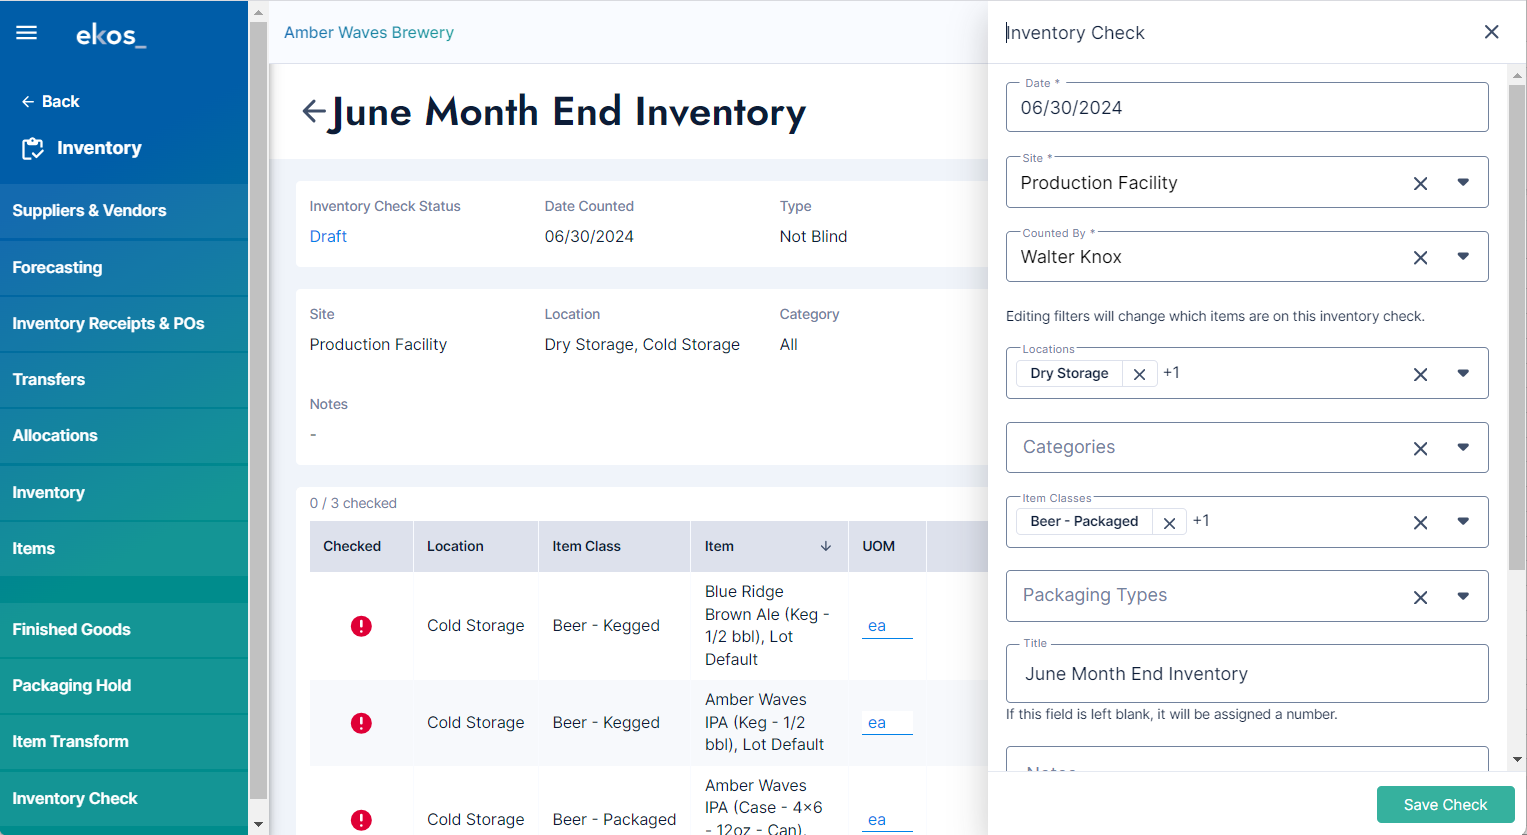Click the ekos logo
This screenshot has height=835, width=1527.
111,35
